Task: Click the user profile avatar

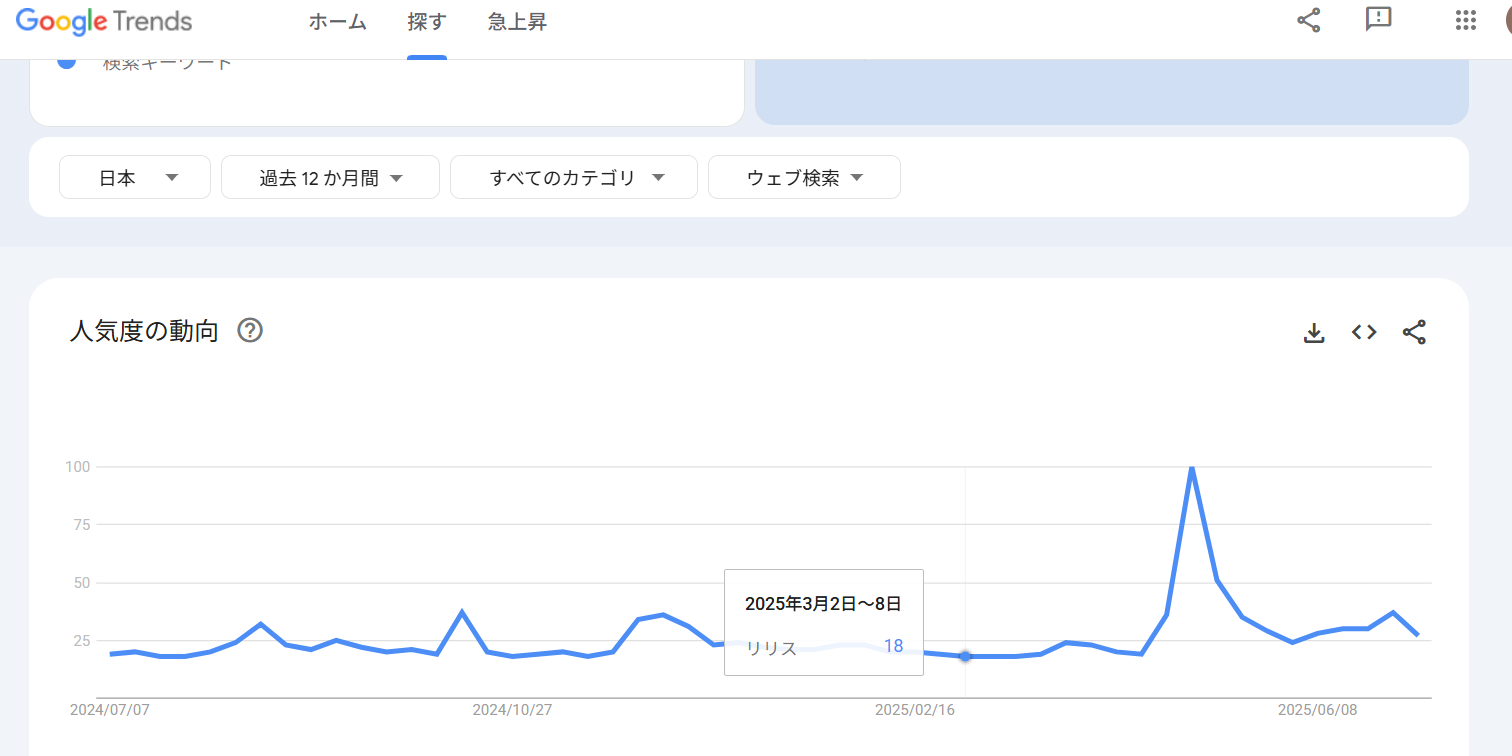Action: (1507, 21)
